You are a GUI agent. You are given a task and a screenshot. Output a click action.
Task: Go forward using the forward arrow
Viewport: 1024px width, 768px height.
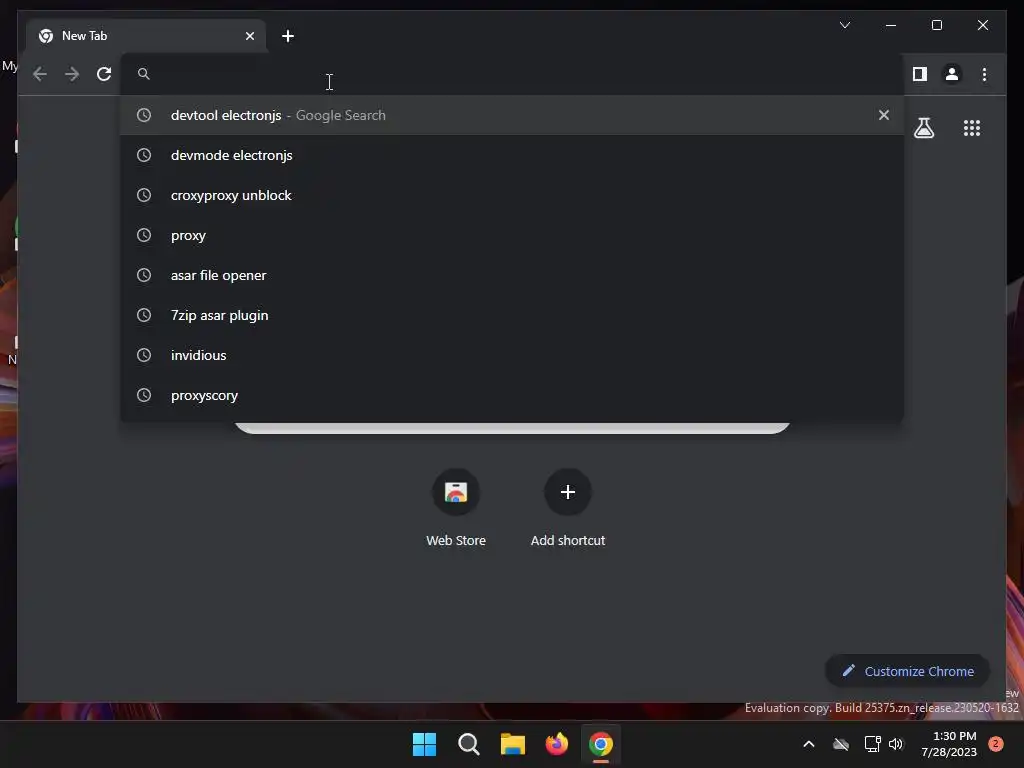[72, 74]
